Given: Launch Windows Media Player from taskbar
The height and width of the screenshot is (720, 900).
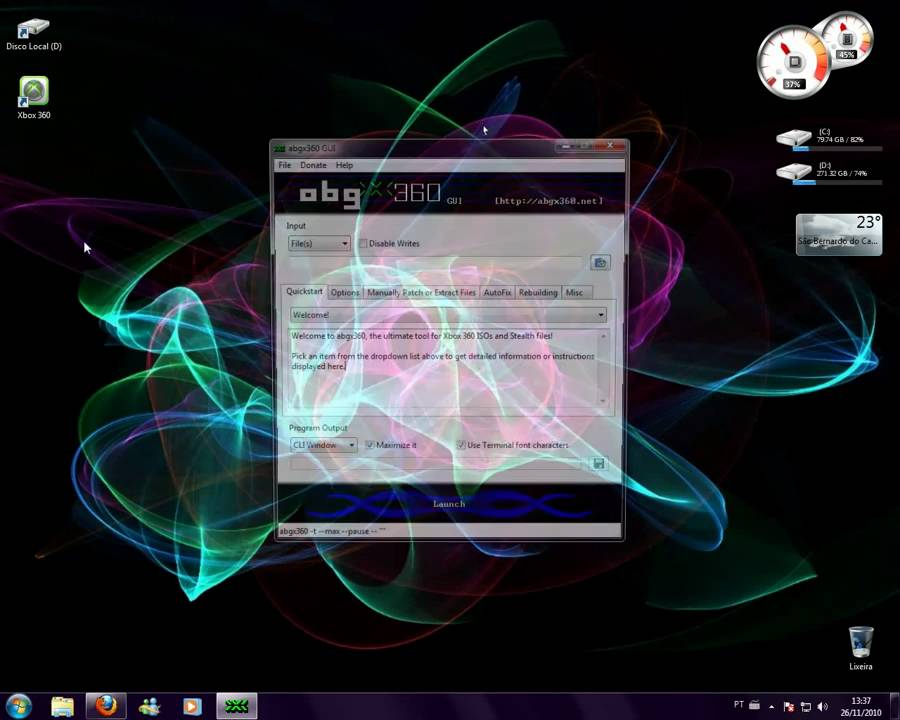Looking at the screenshot, I should coord(192,706).
